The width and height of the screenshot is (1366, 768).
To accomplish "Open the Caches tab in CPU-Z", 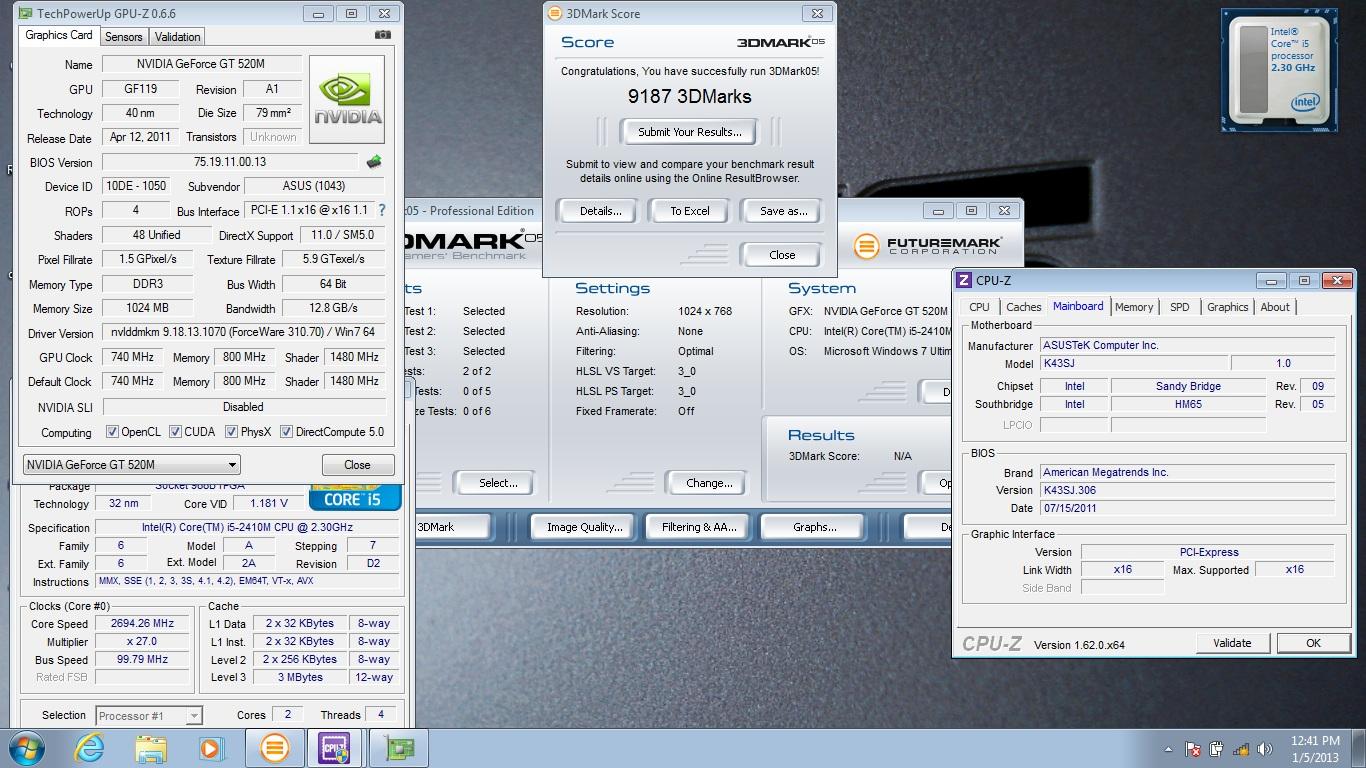I will [1023, 307].
